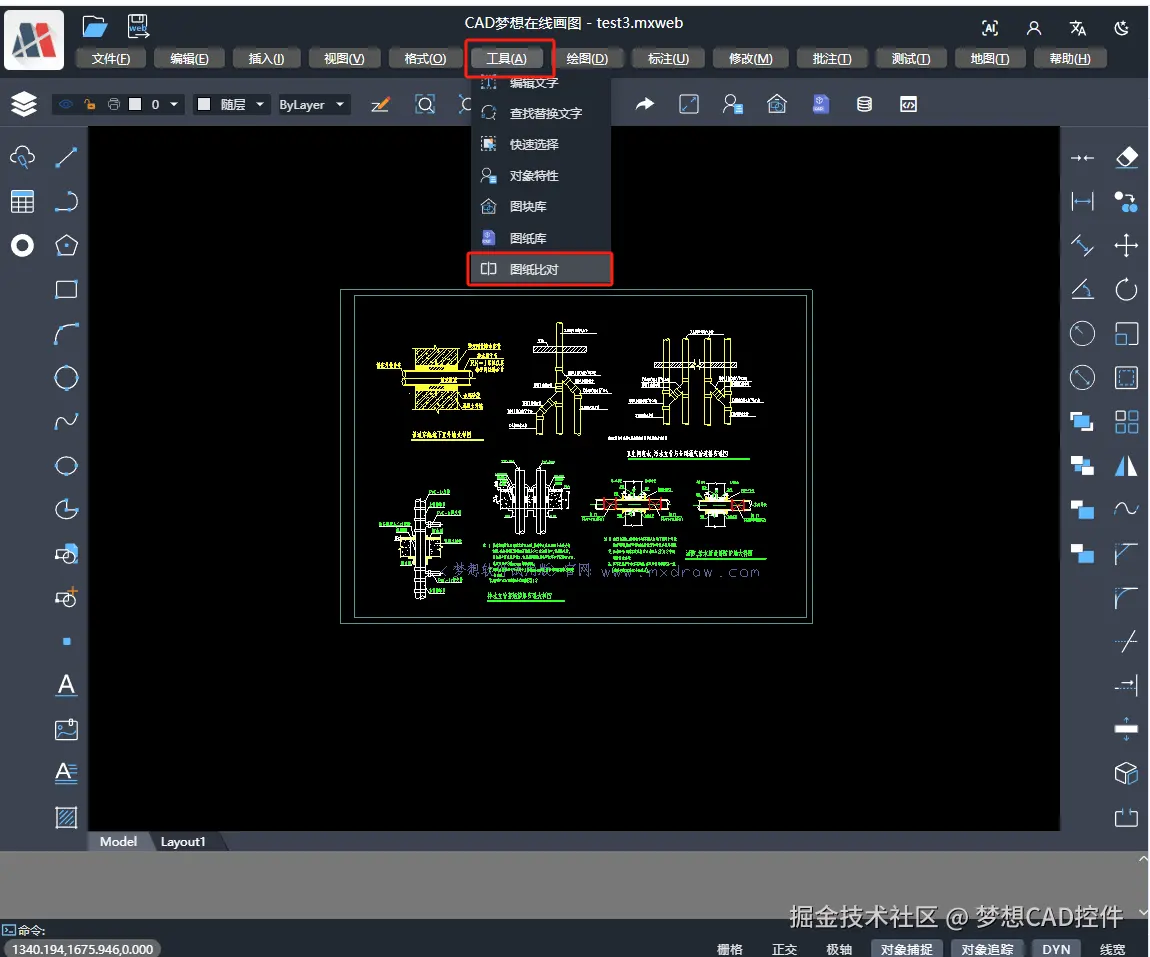Image resolution: width=1150 pixels, height=957 pixels.
Task: Click the layer color white swatch
Action: click(x=135, y=104)
